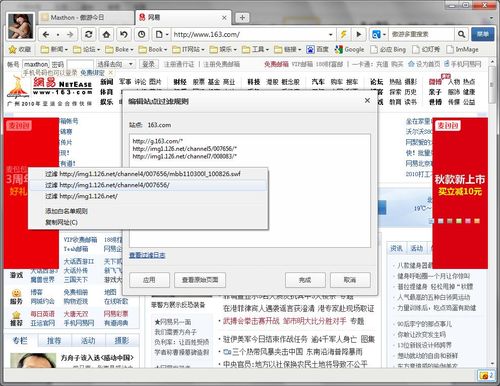Click the 登录 login button
The image size is (500, 386).
149,64
